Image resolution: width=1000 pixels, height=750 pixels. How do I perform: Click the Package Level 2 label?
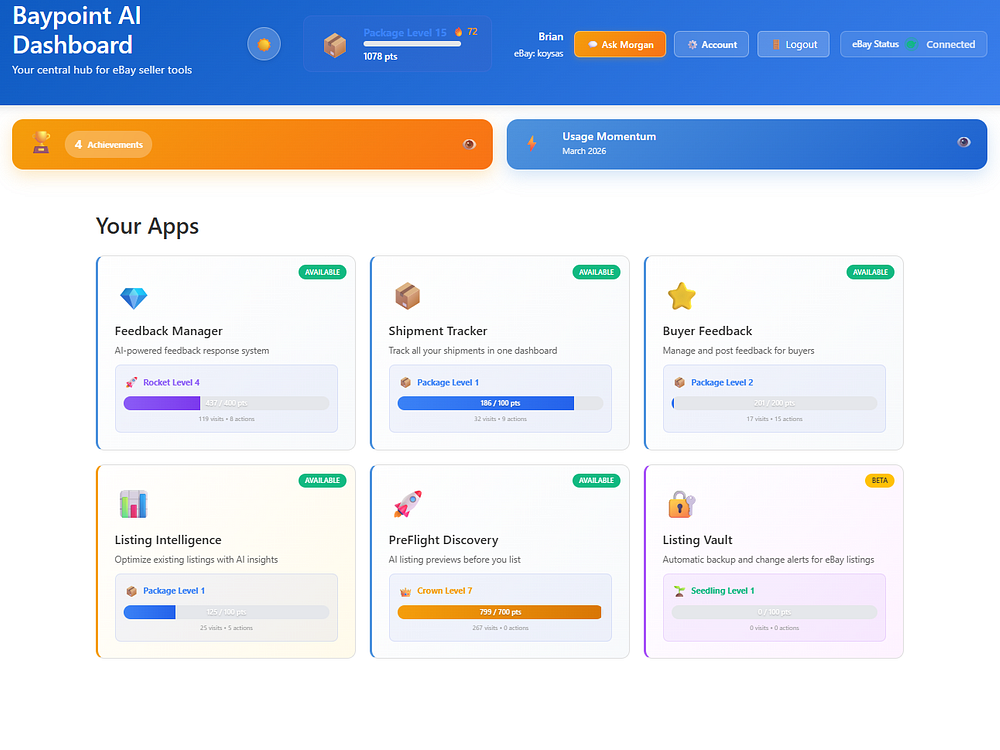coord(722,382)
